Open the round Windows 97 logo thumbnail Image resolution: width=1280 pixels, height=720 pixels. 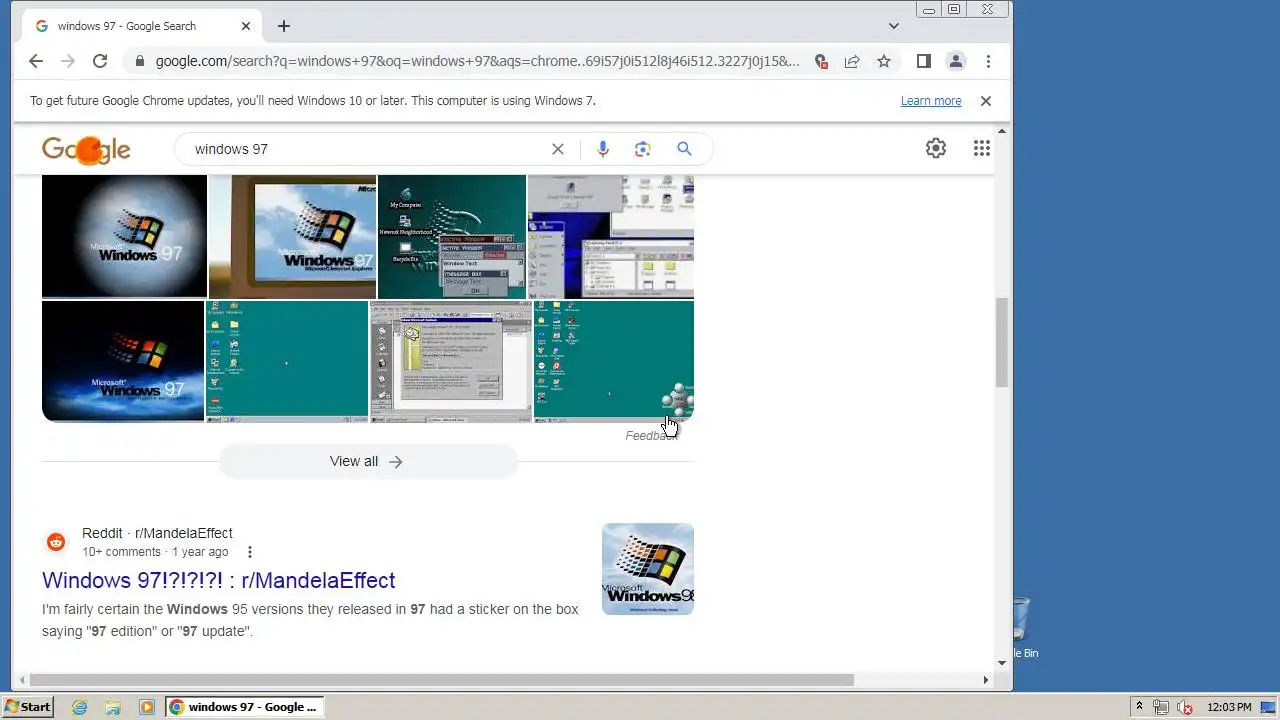[124, 236]
